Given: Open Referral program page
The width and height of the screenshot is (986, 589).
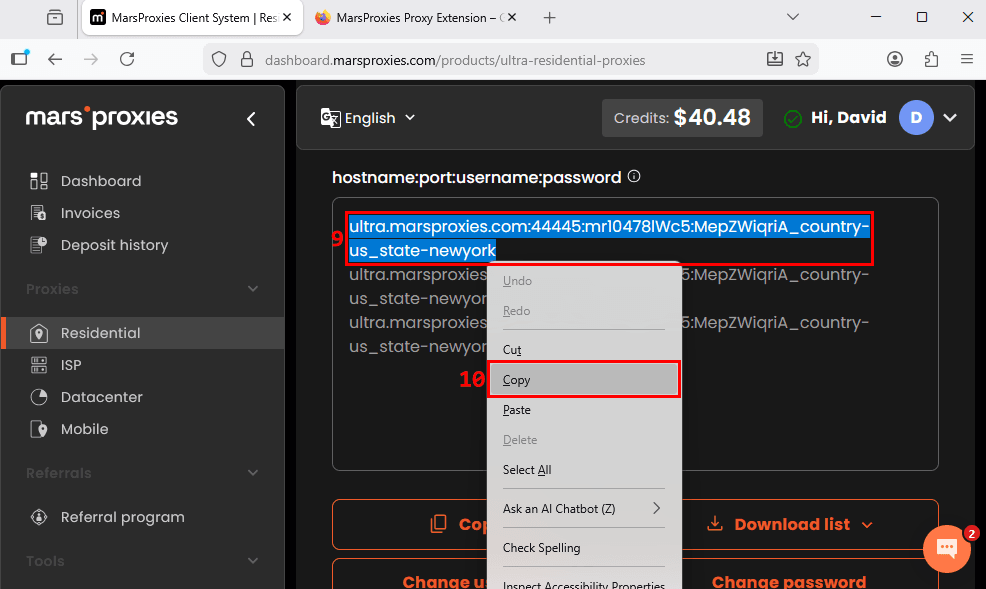Looking at the screenshot, I should click(123, 517).
